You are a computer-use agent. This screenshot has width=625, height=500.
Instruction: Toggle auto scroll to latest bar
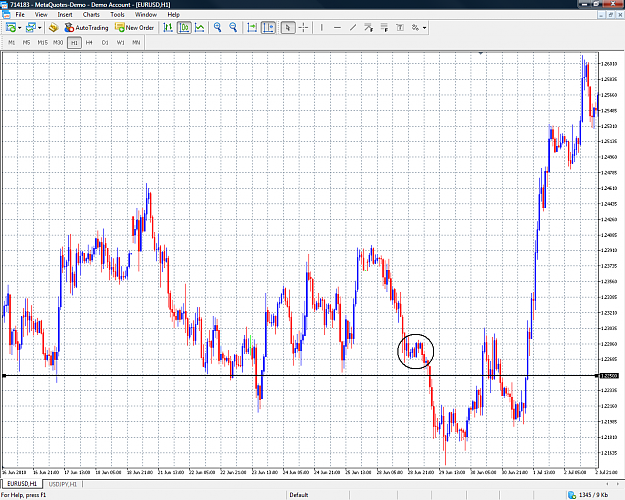click(252, 28)
